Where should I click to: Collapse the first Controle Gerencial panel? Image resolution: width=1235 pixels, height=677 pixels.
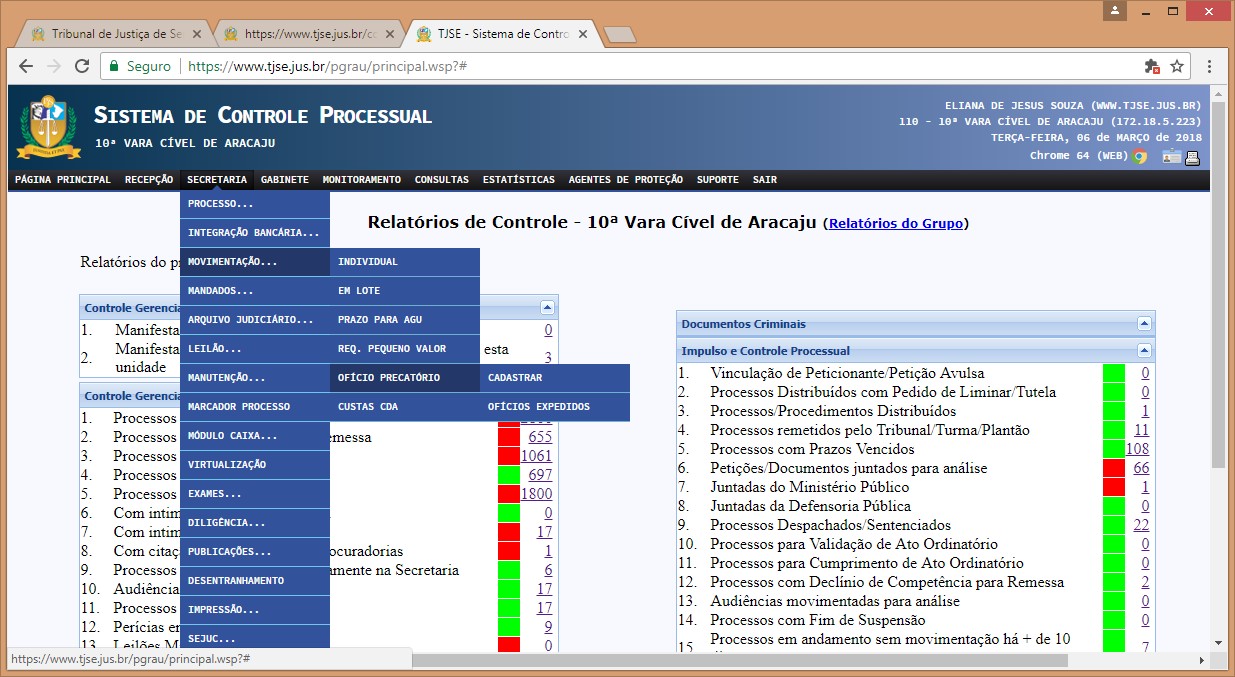click(x=547, y=308)
